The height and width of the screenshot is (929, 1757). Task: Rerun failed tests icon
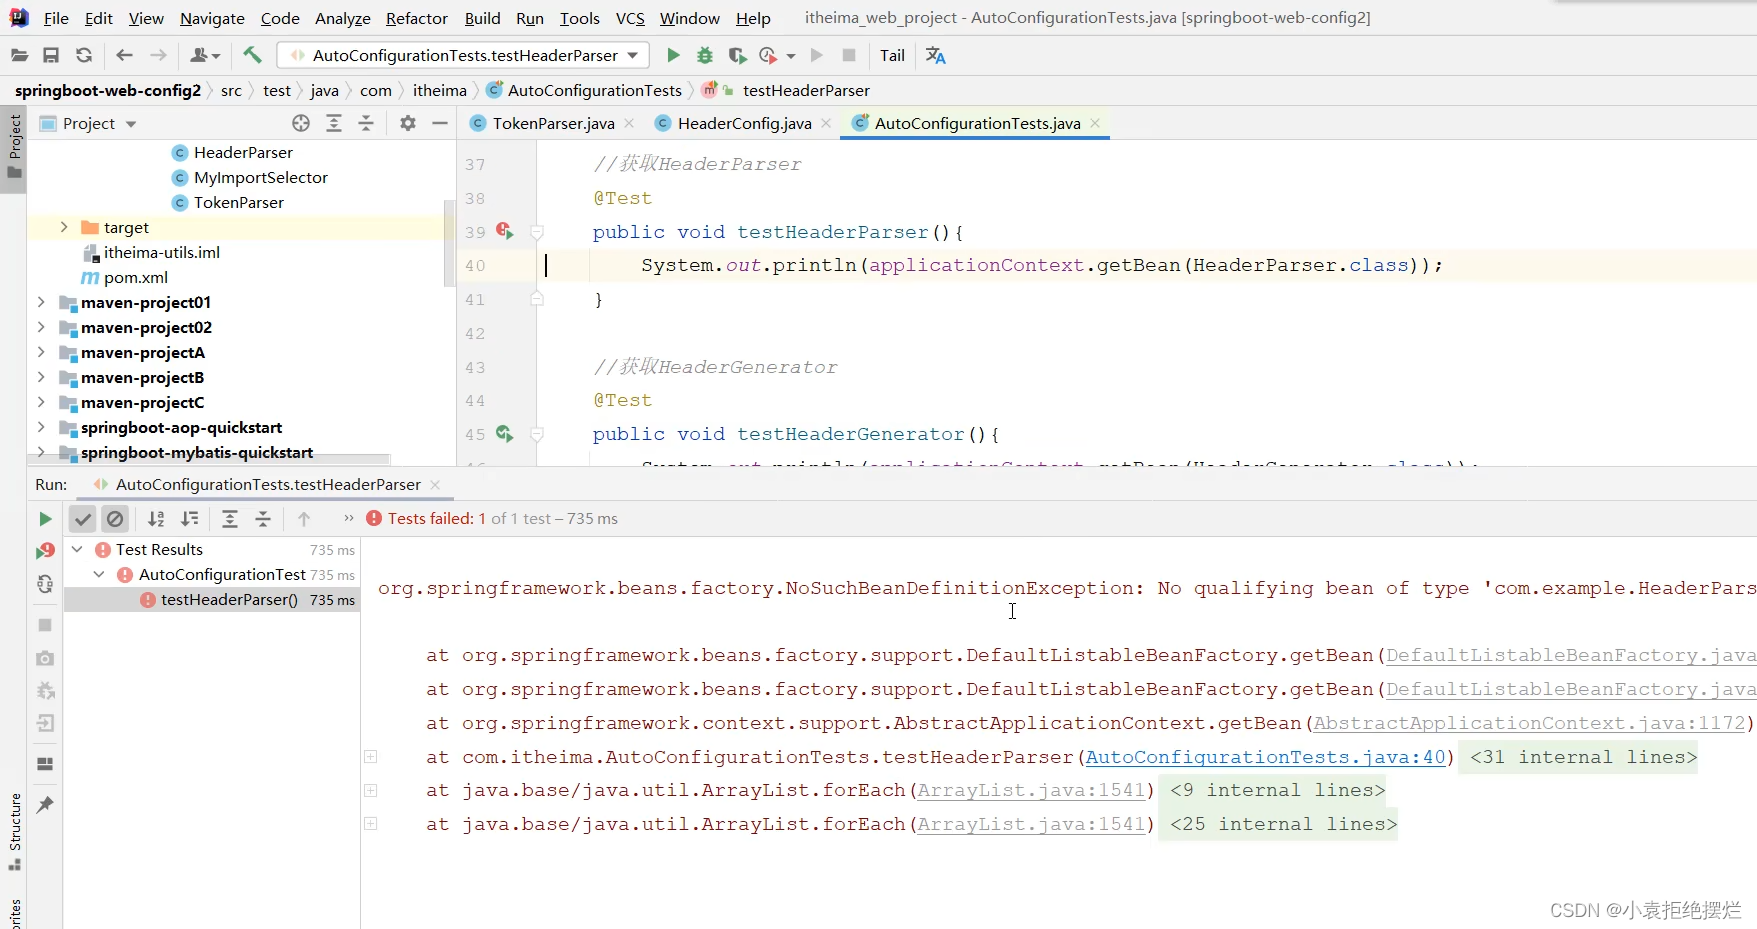tap(45, 551)
